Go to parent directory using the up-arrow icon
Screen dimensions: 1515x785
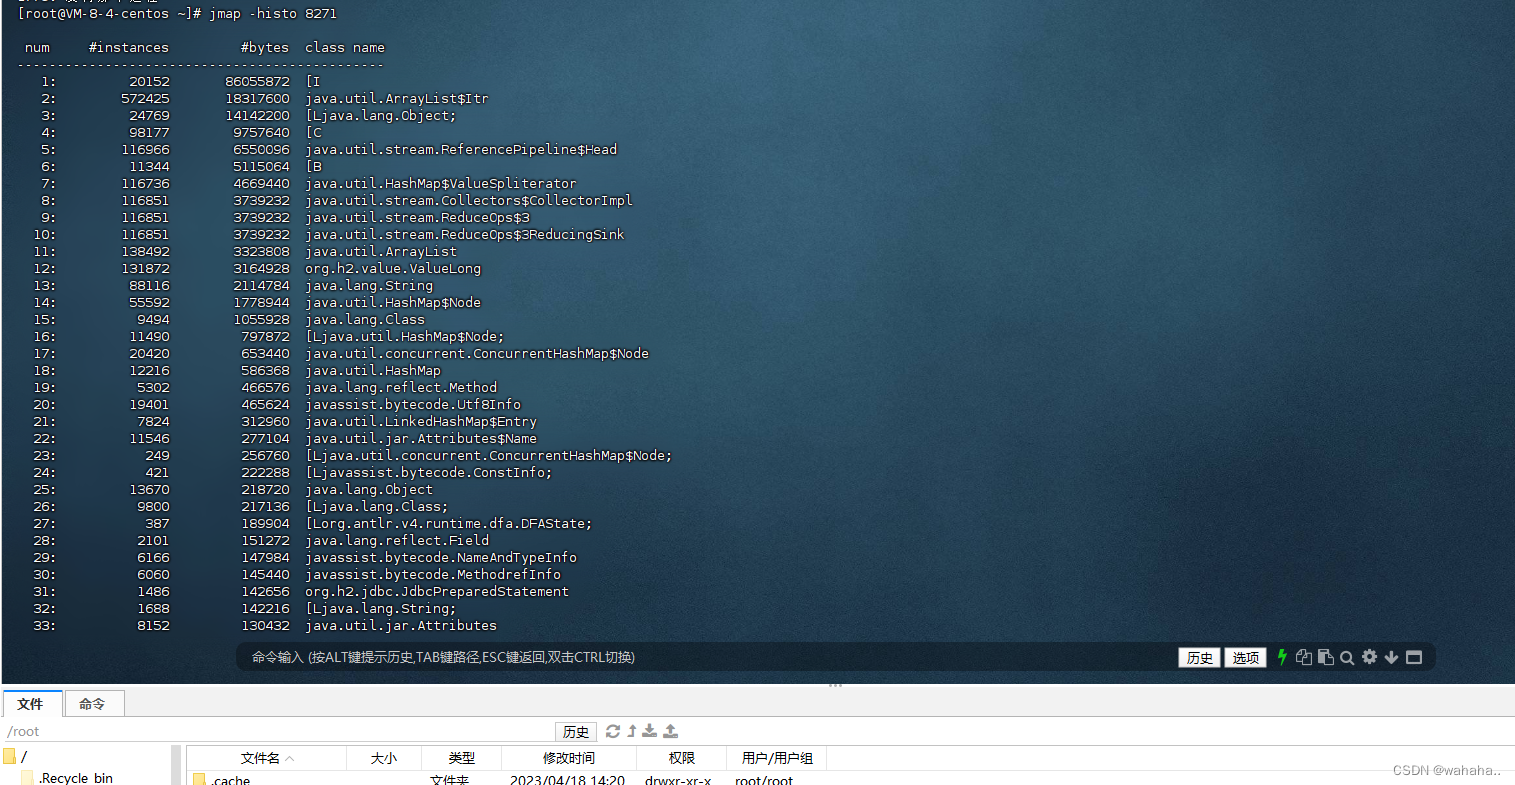[633, 731]
